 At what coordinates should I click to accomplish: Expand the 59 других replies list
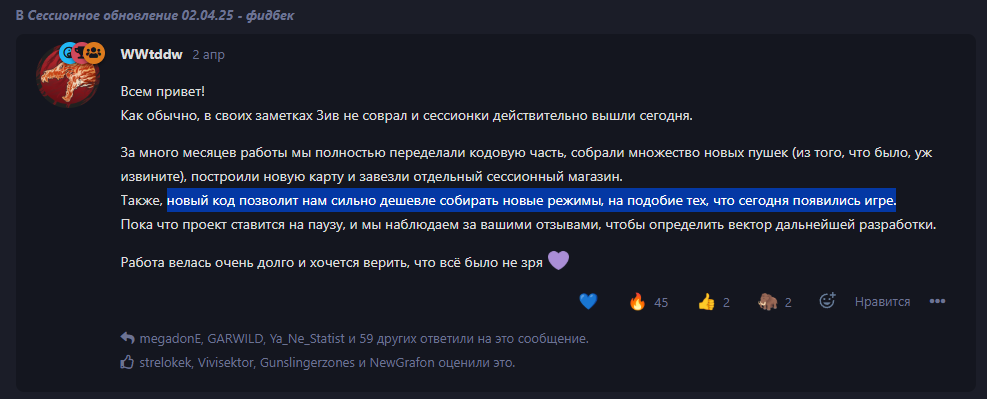[x=390, y=339]
